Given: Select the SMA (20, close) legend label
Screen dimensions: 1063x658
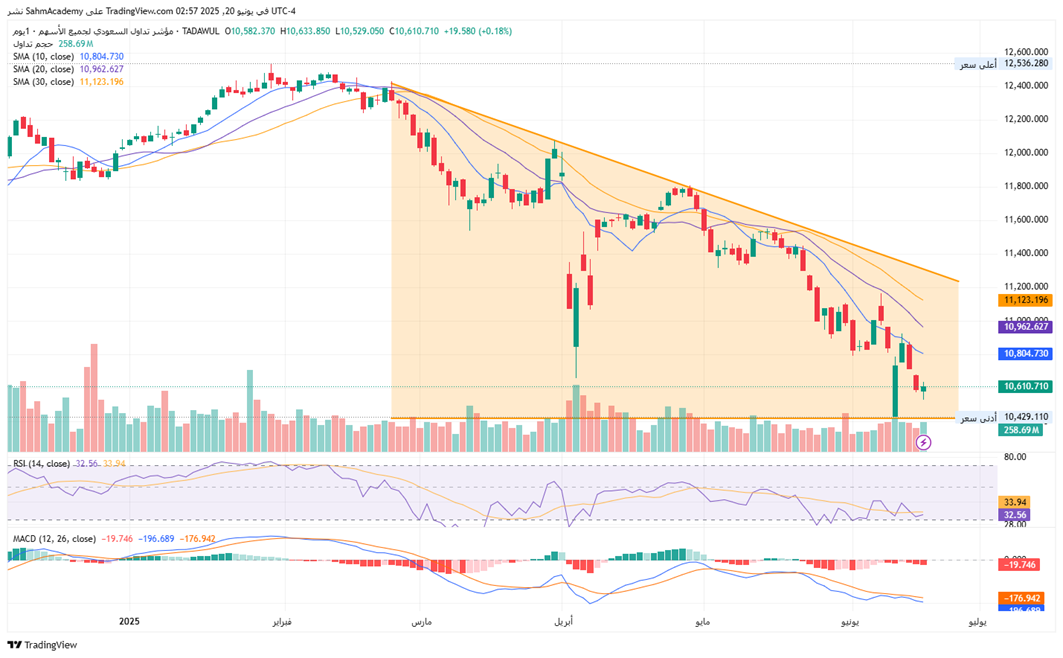Looking at the screenshot, I should (x=43, y=69).
